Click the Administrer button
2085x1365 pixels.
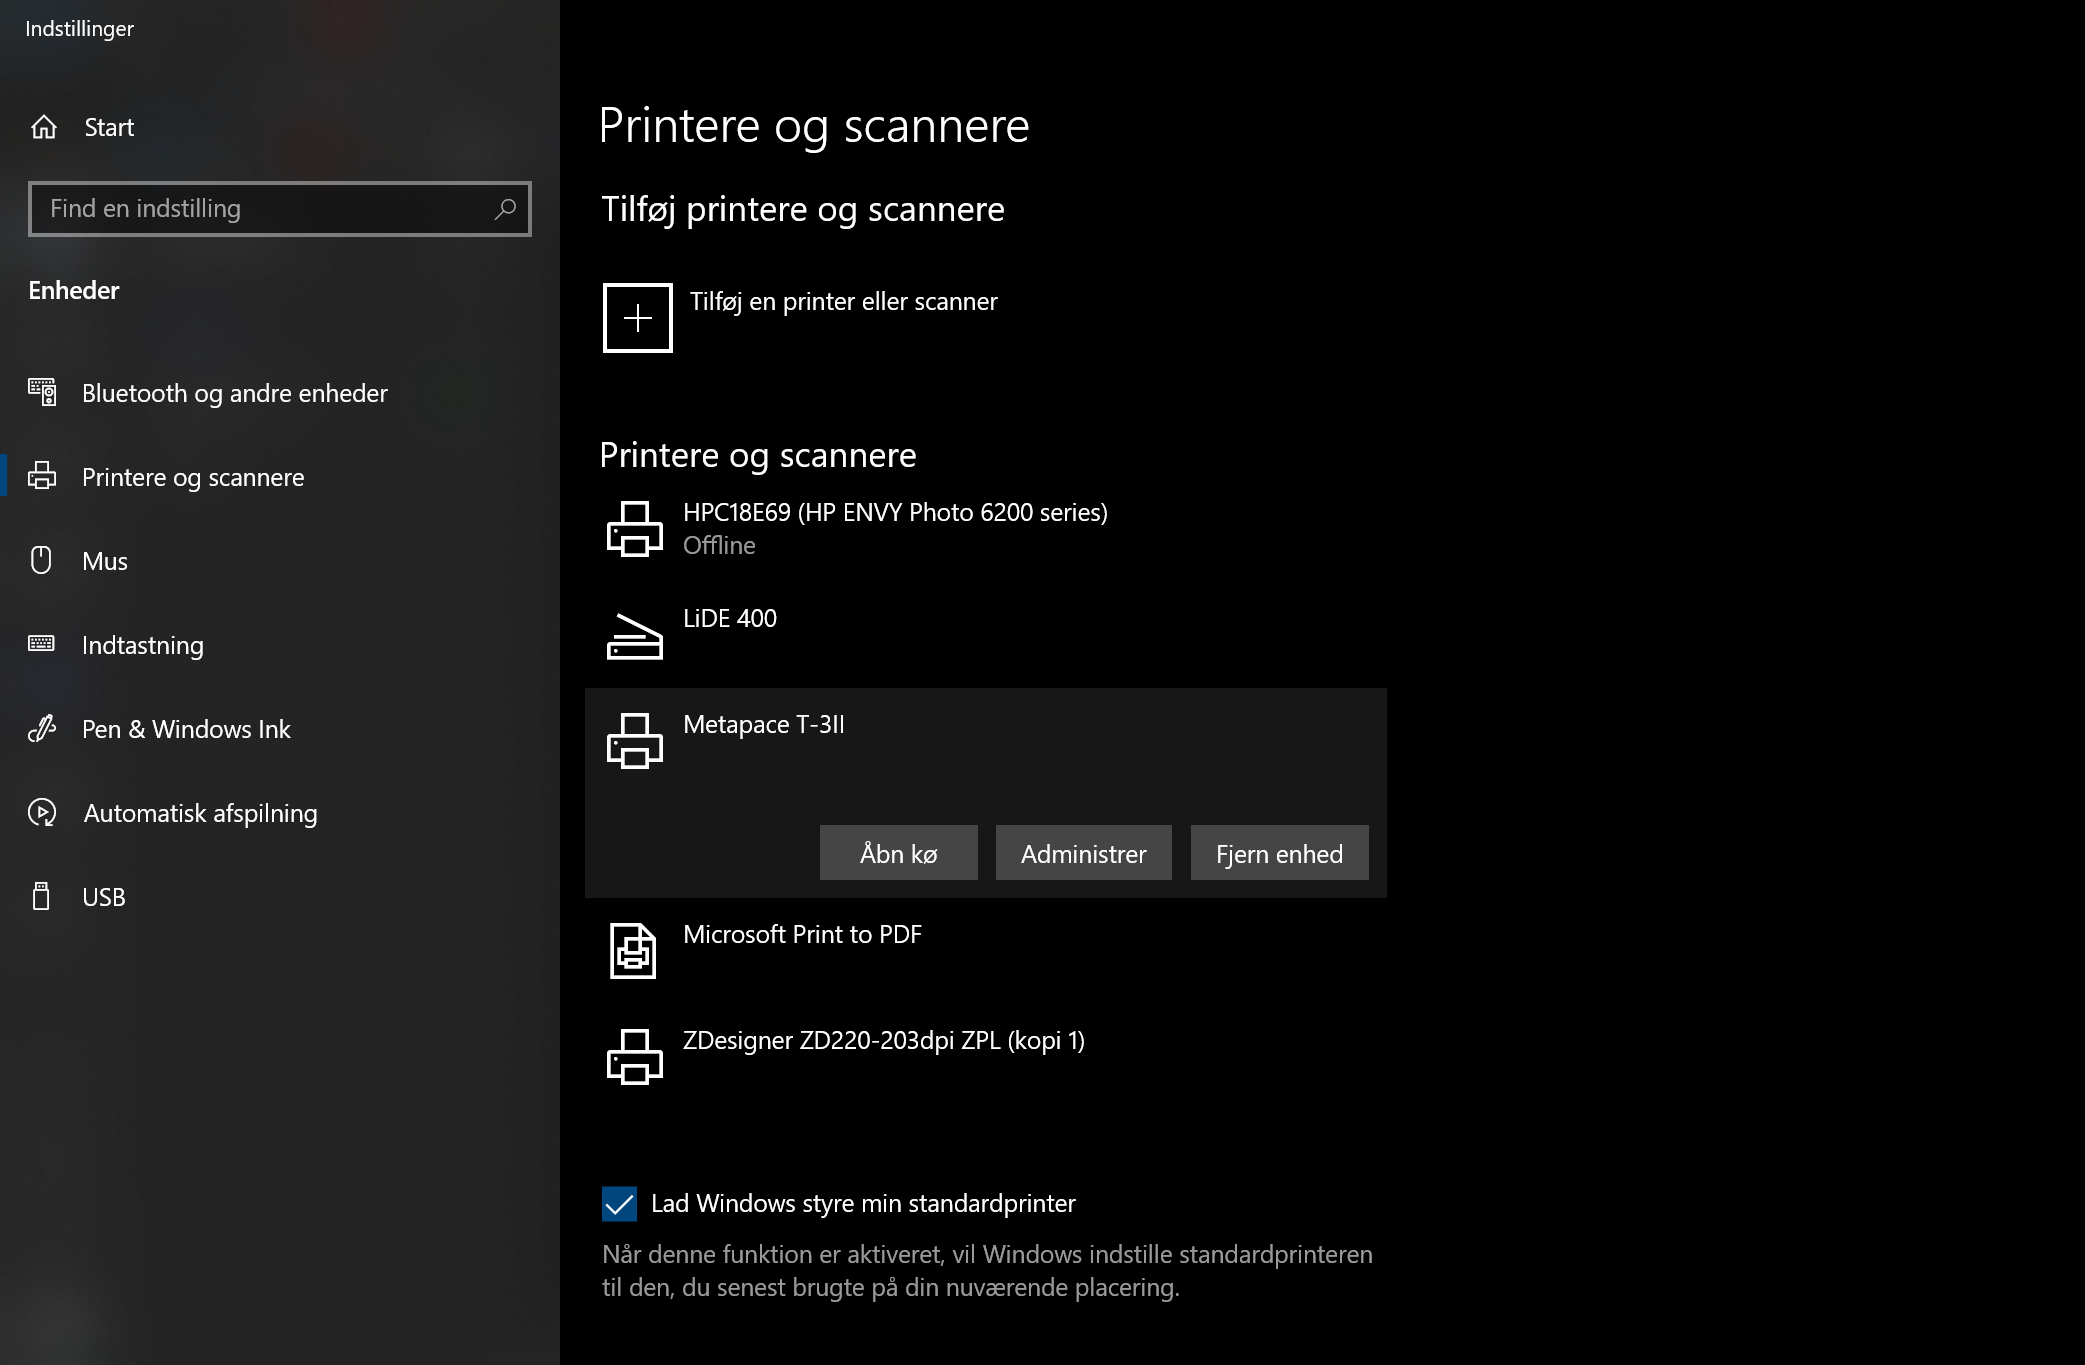pyautogui.click(x=1084, y=853)
